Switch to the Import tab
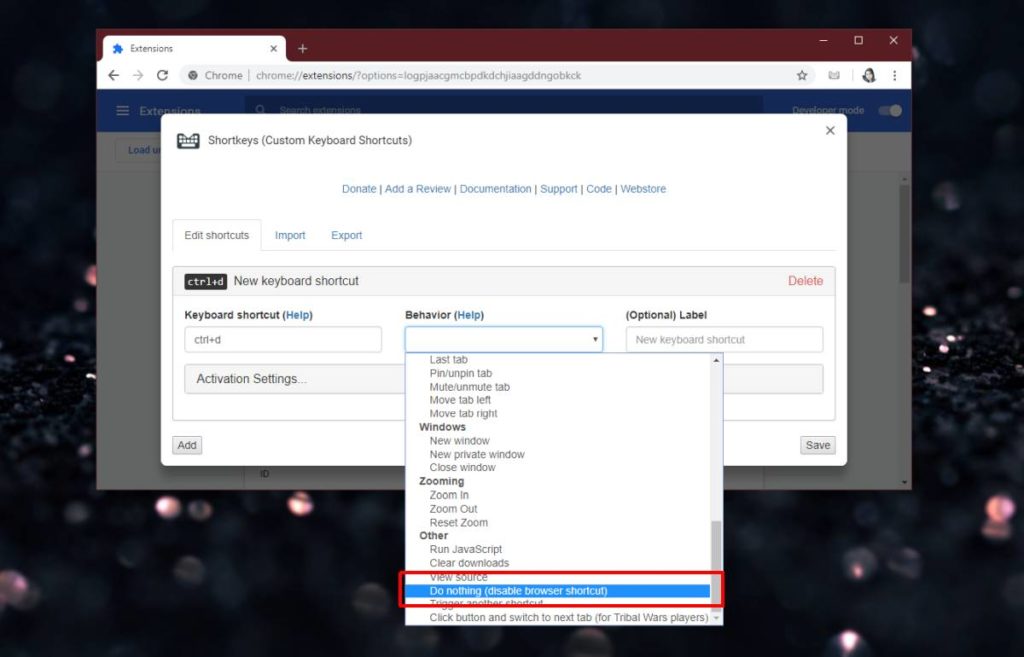 point(290,235)
